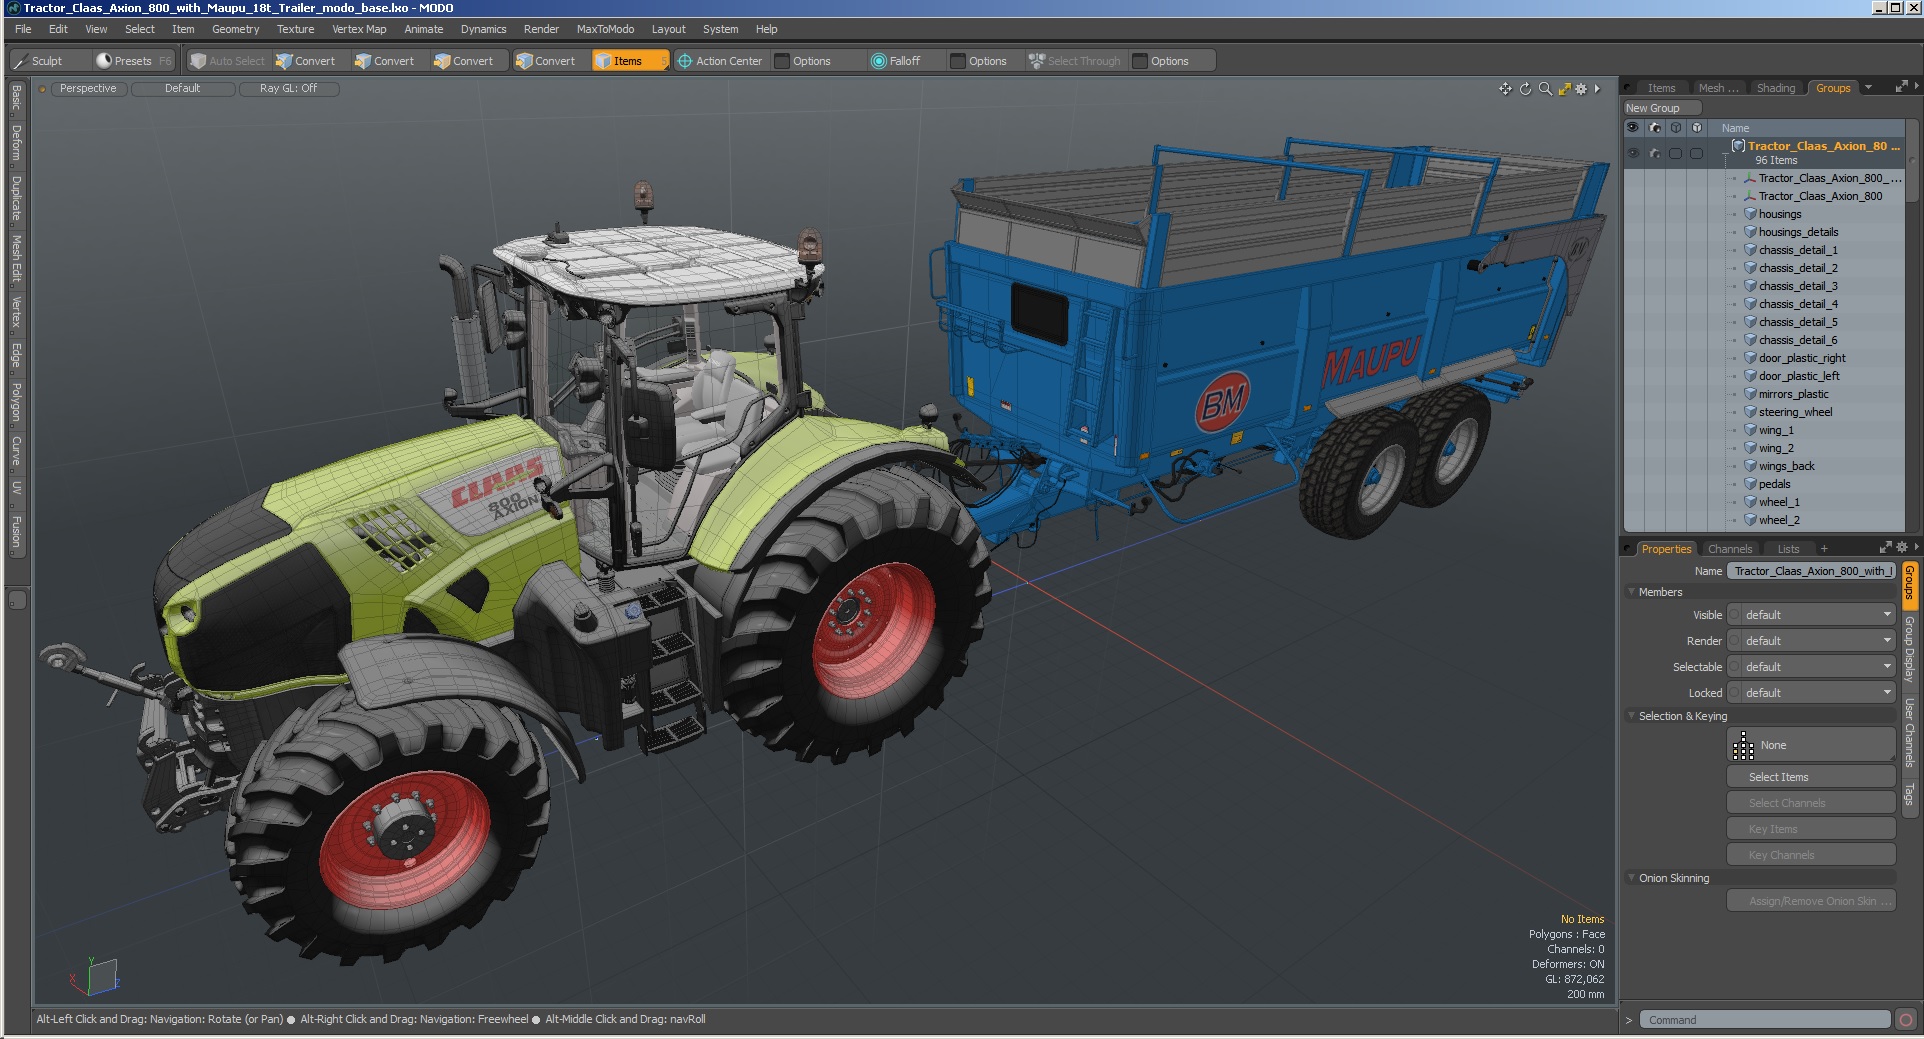Click the group icon of Tractor_Claas_Axion_80 group
The image size is (1924, 1039).
[x=1738, y=146]
